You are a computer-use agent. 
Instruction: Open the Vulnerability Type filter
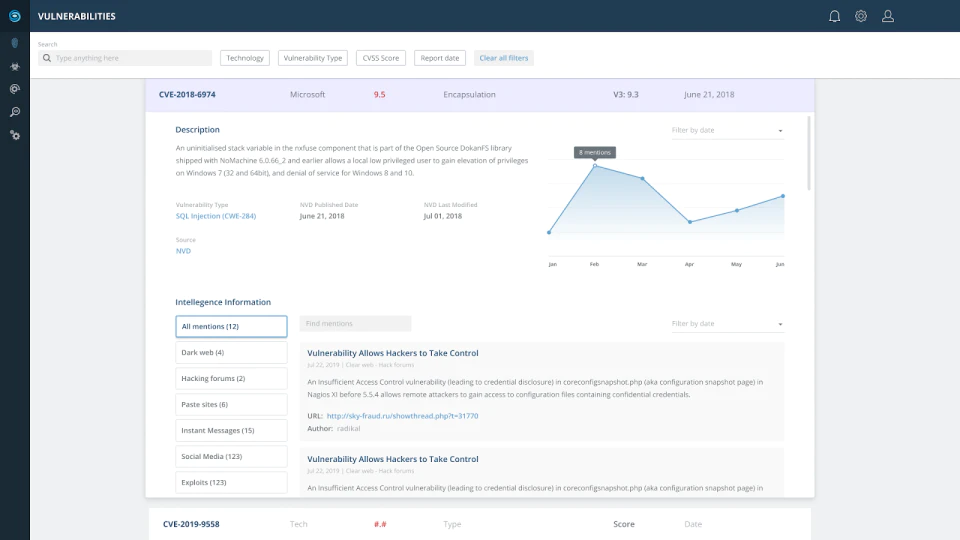pos(313,58)
